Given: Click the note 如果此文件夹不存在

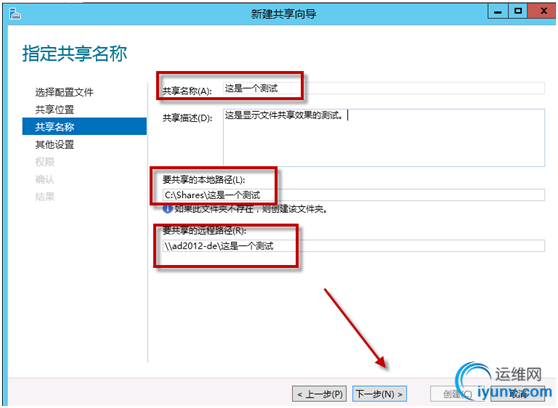Looking at the screenshot, I should [251, 209].
